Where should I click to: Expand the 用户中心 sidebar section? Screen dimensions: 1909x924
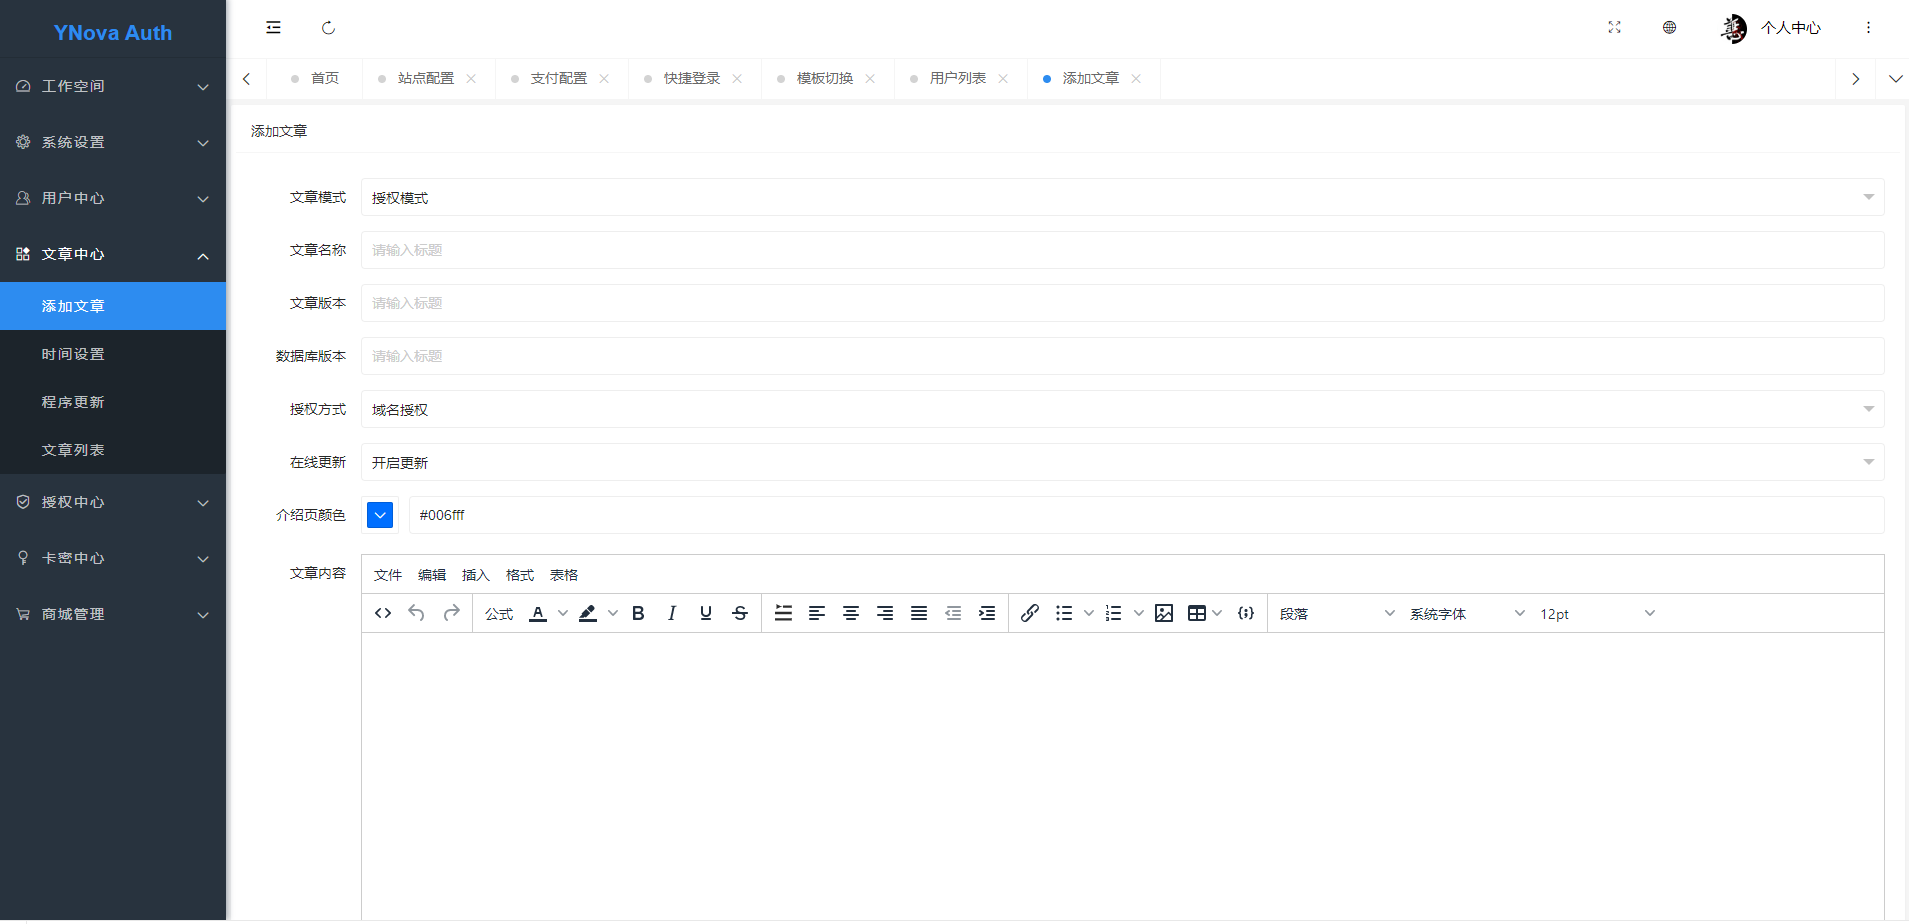point(113,198)
